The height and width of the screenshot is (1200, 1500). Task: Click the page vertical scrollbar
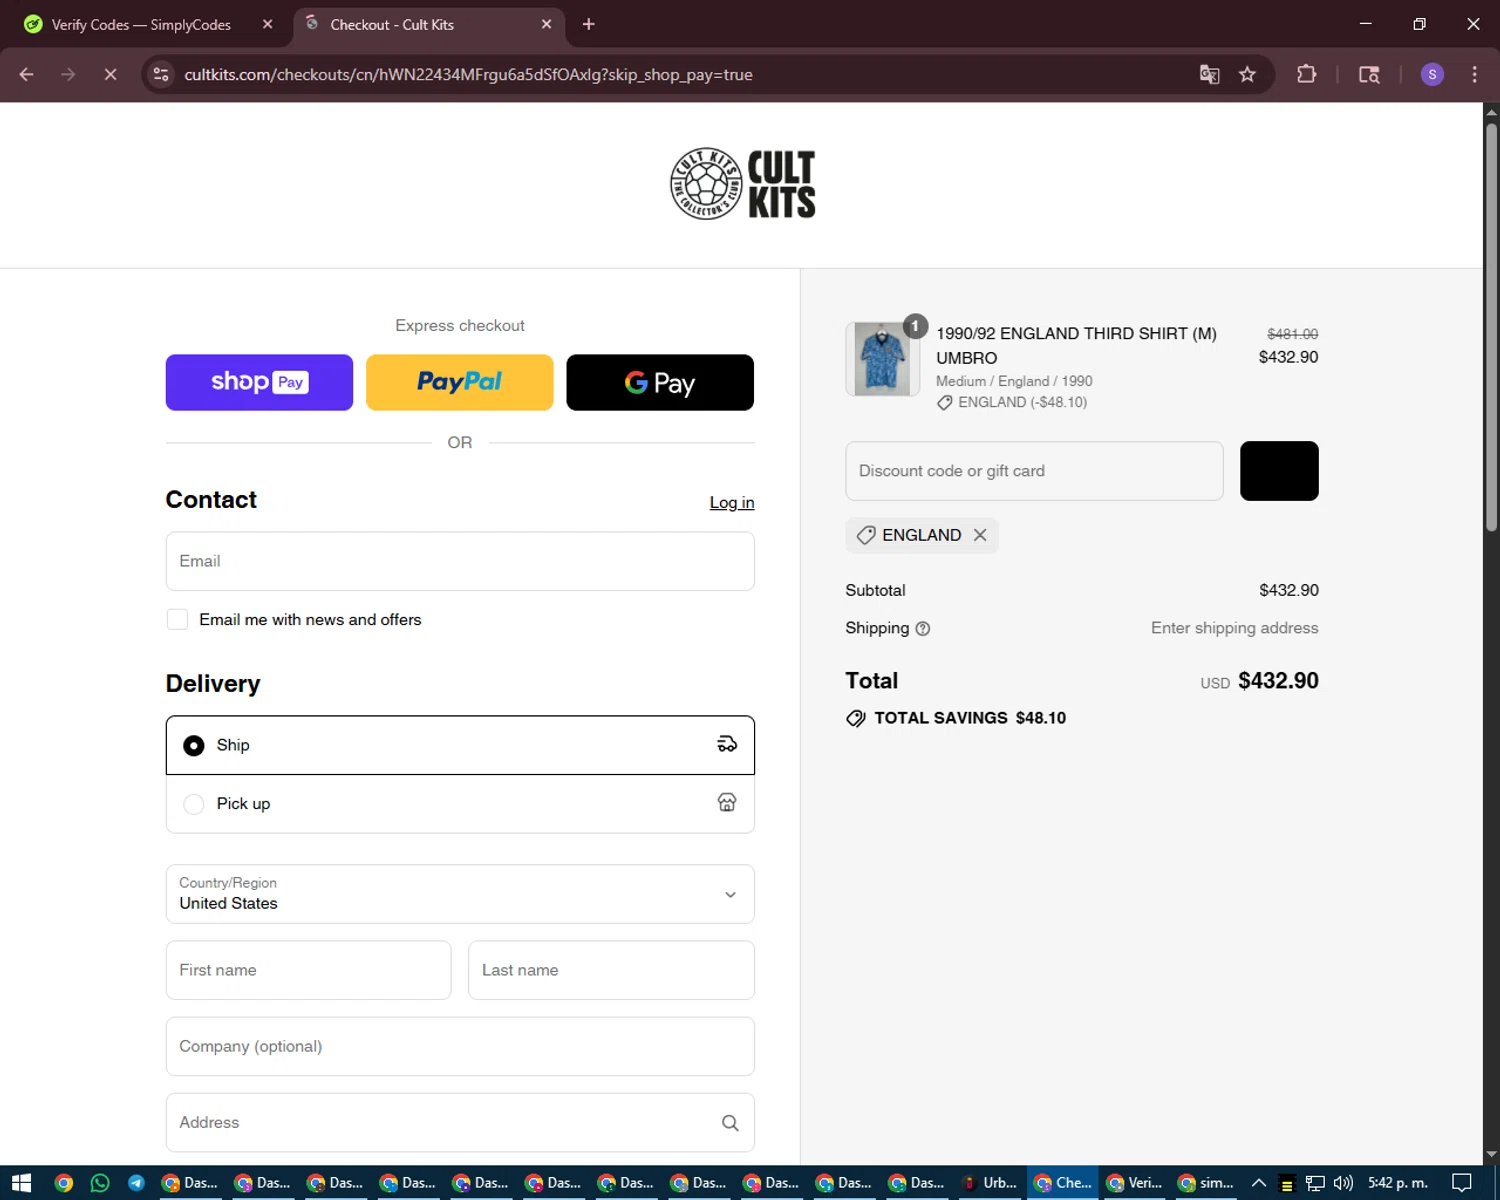pos(1491,330)
